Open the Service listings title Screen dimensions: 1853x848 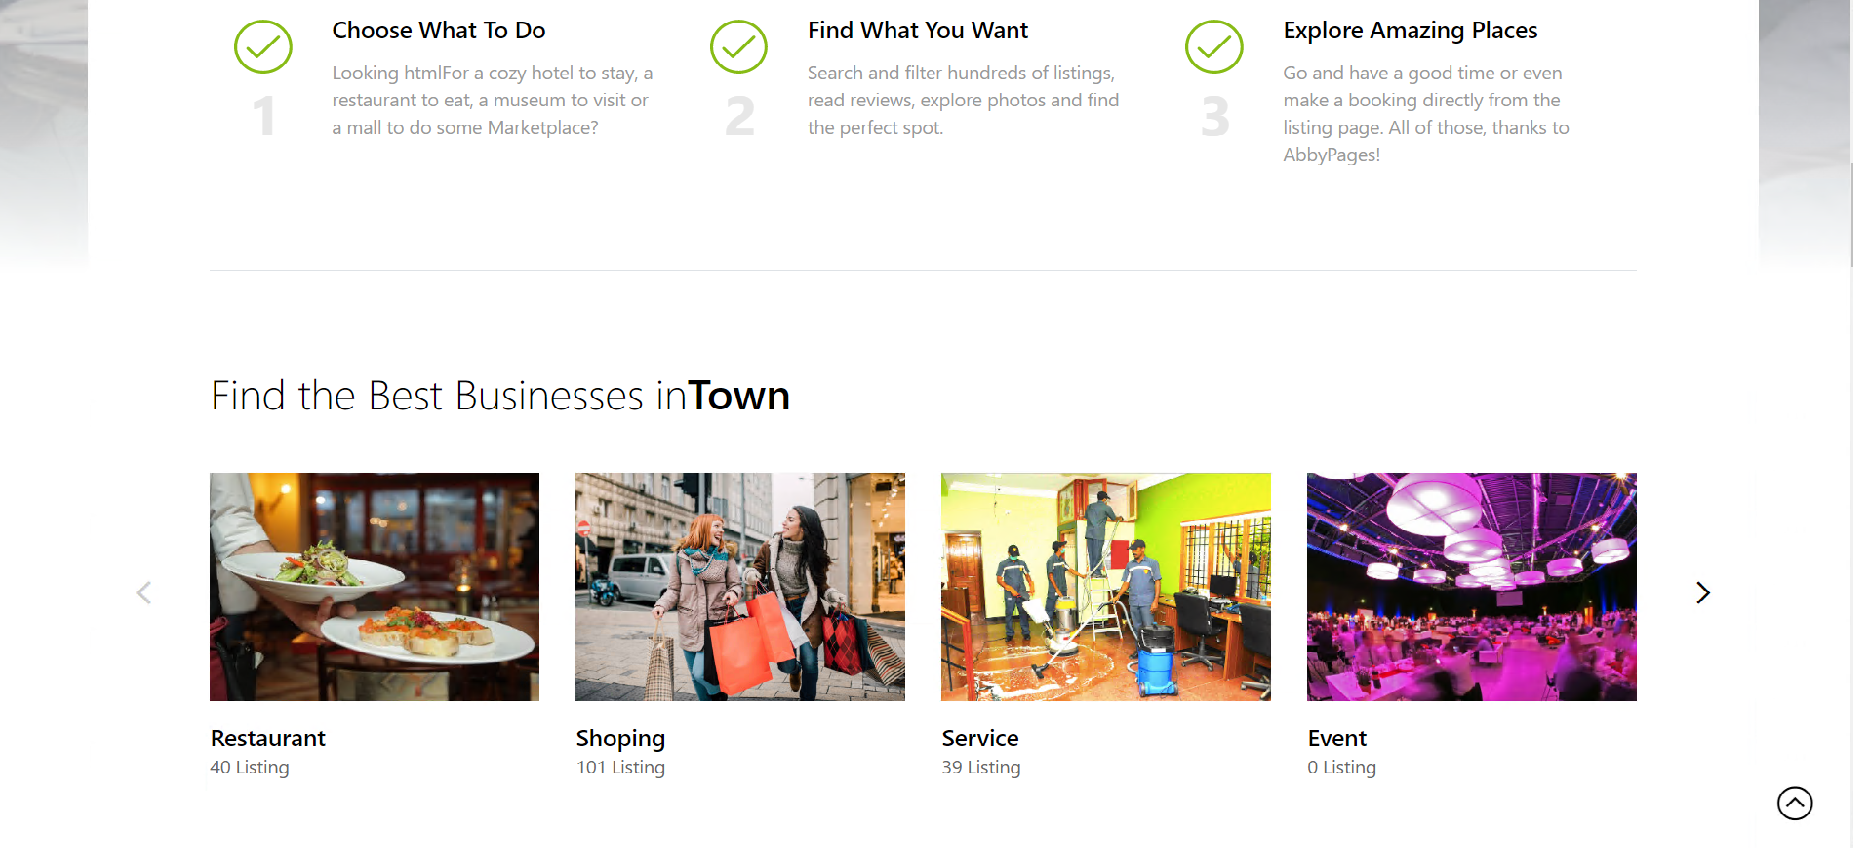[980, 738]
